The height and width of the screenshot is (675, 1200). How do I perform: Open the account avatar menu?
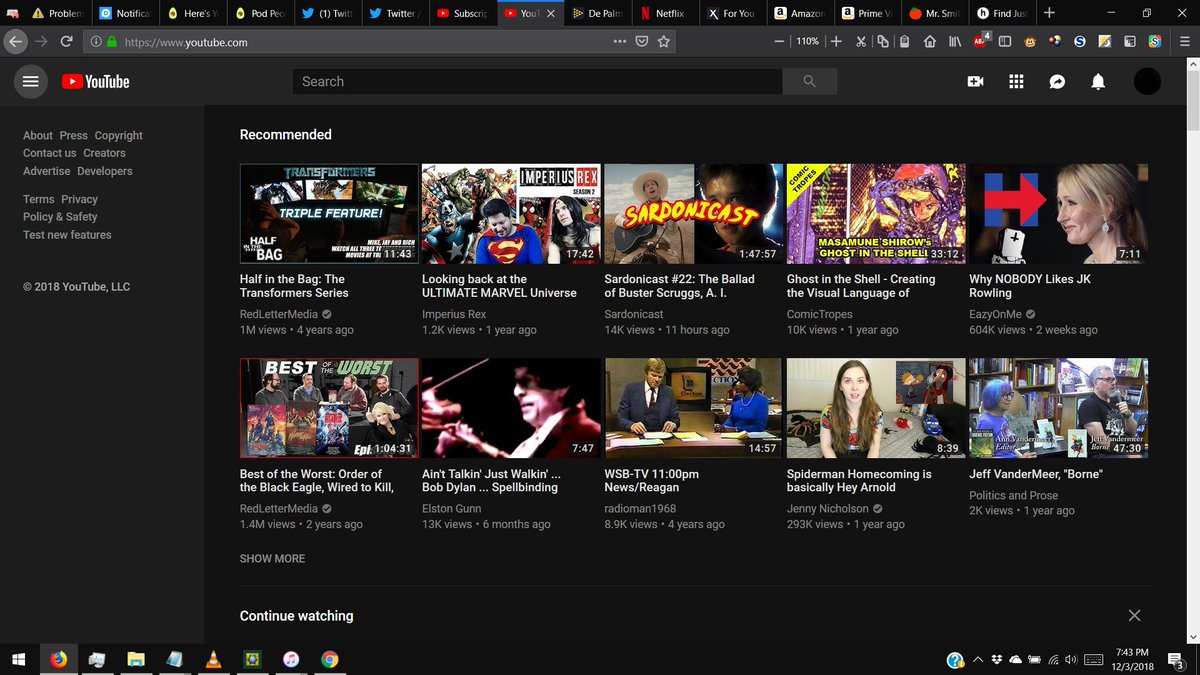click(x=1147, y=82)
